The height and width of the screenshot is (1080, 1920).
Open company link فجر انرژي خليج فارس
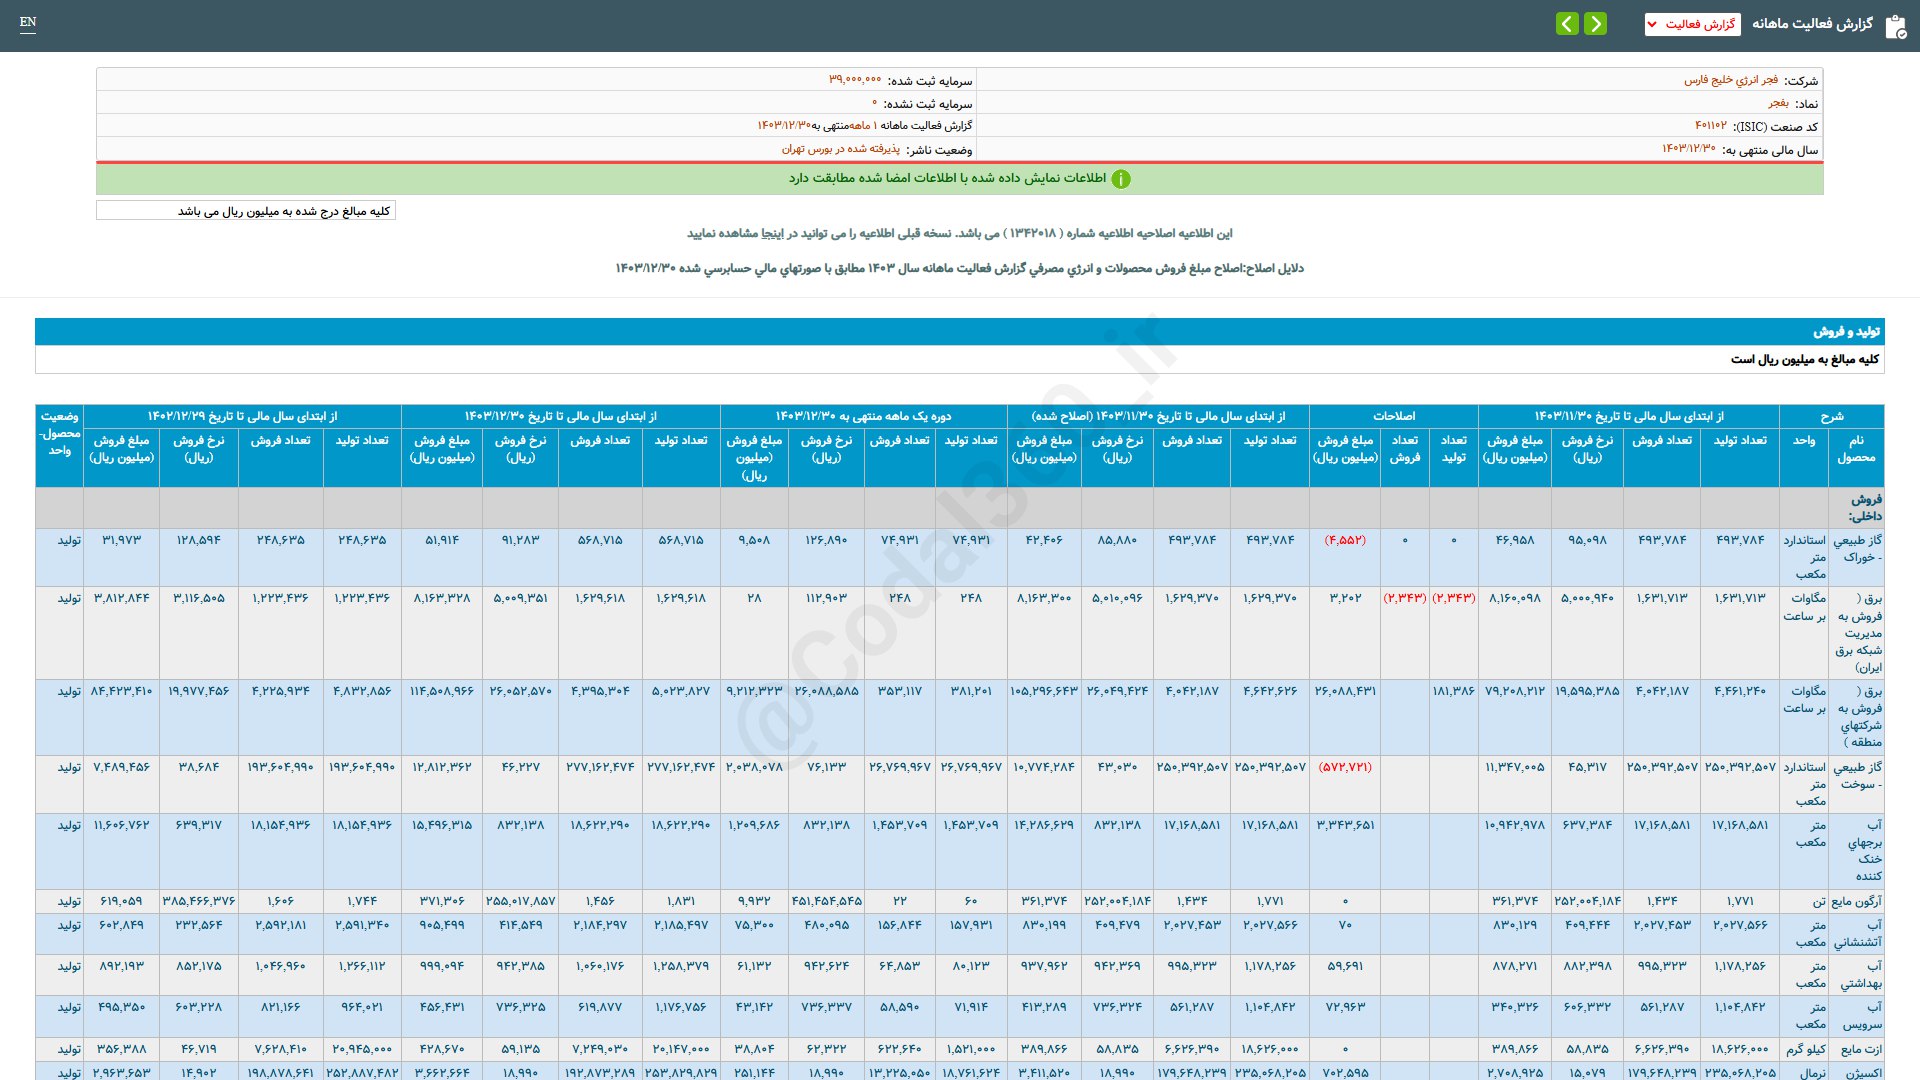[x=1731, y=80]
